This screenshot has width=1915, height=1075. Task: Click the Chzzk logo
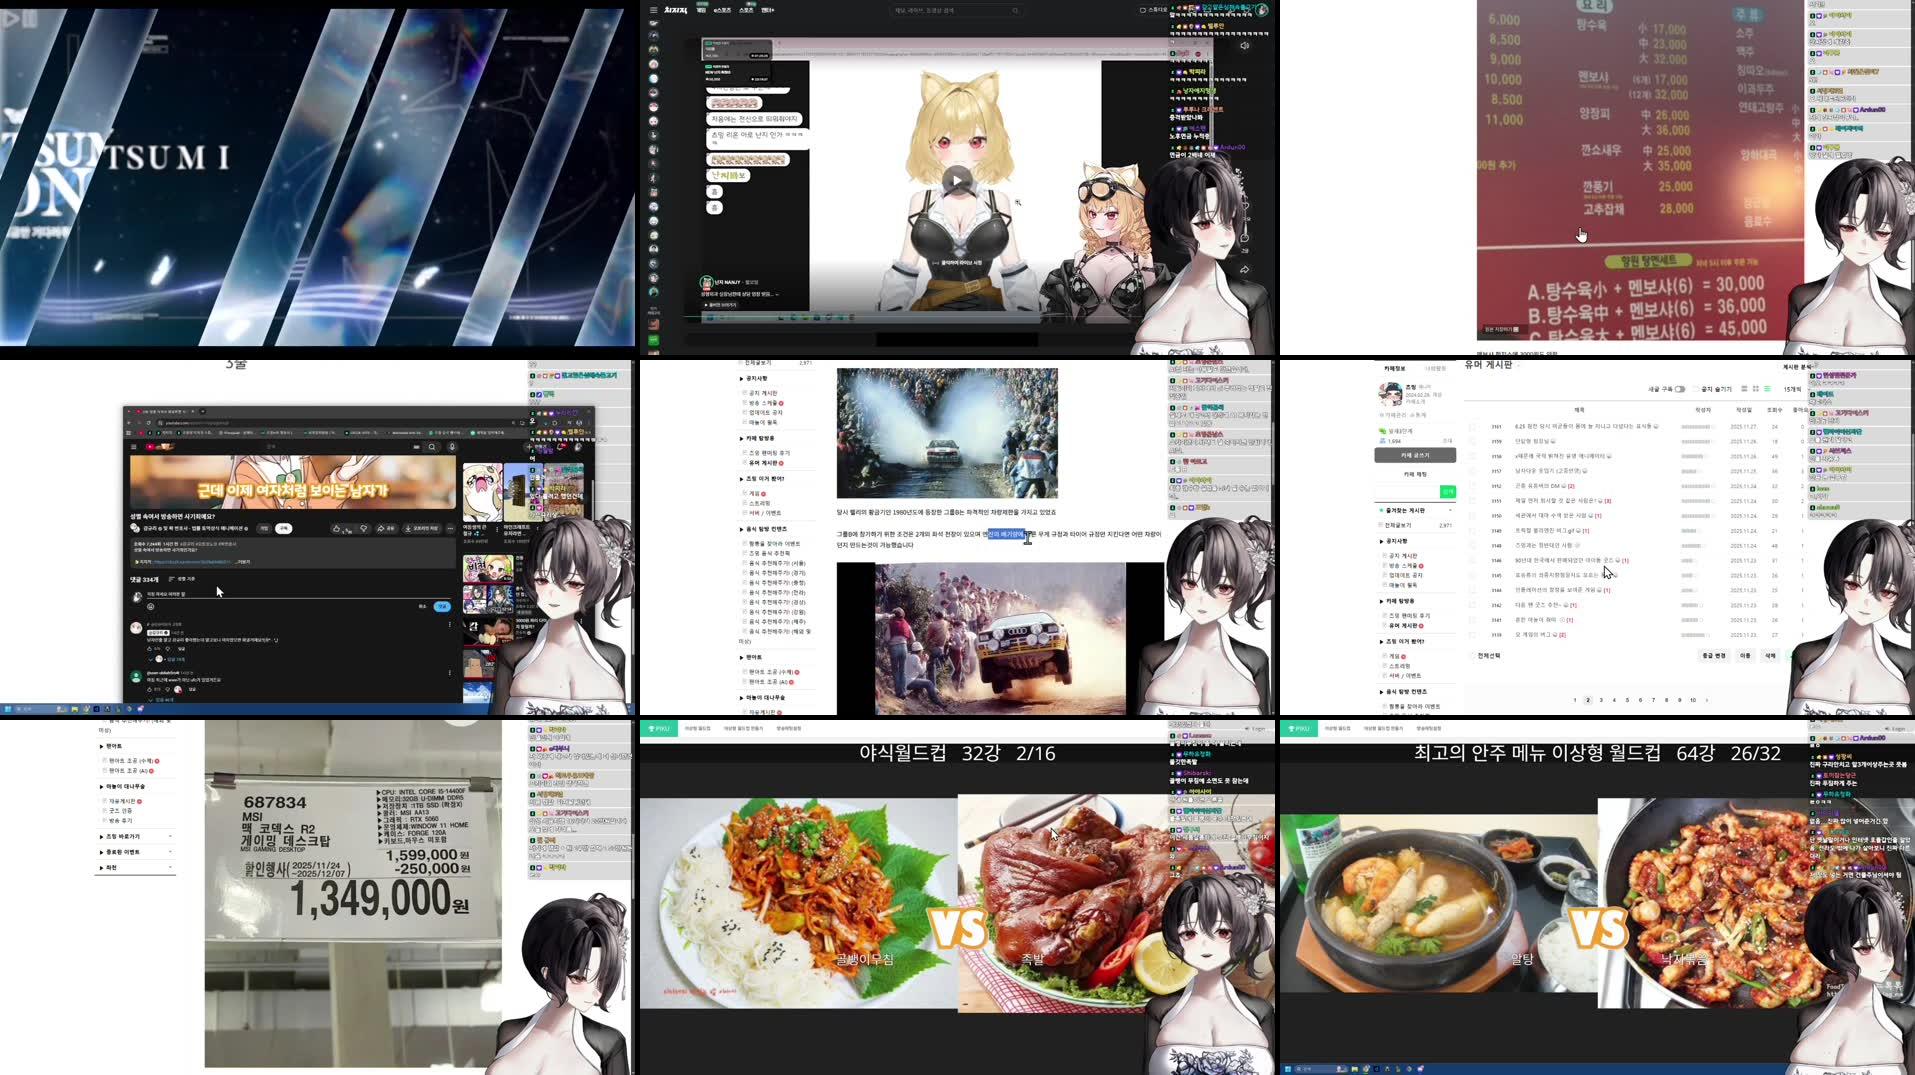677,10
